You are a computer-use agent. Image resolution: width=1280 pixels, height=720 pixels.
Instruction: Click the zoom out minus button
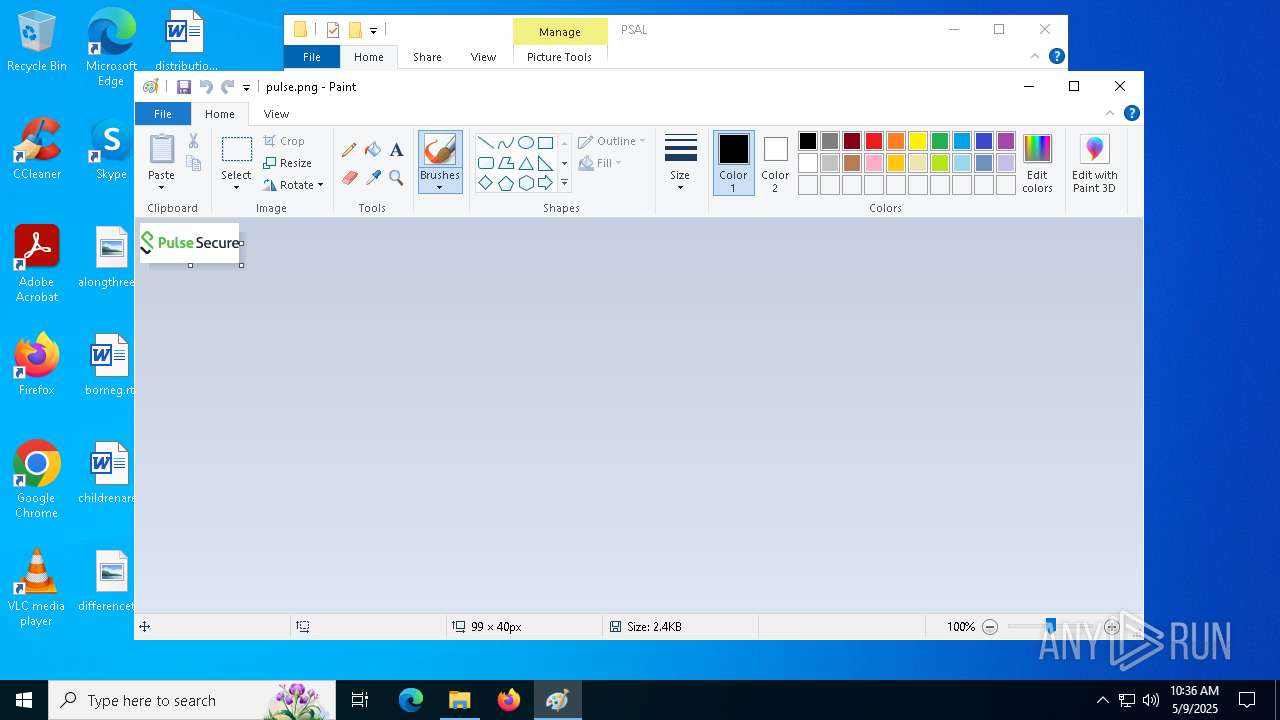pyautogui.click(x=990, y=627)
